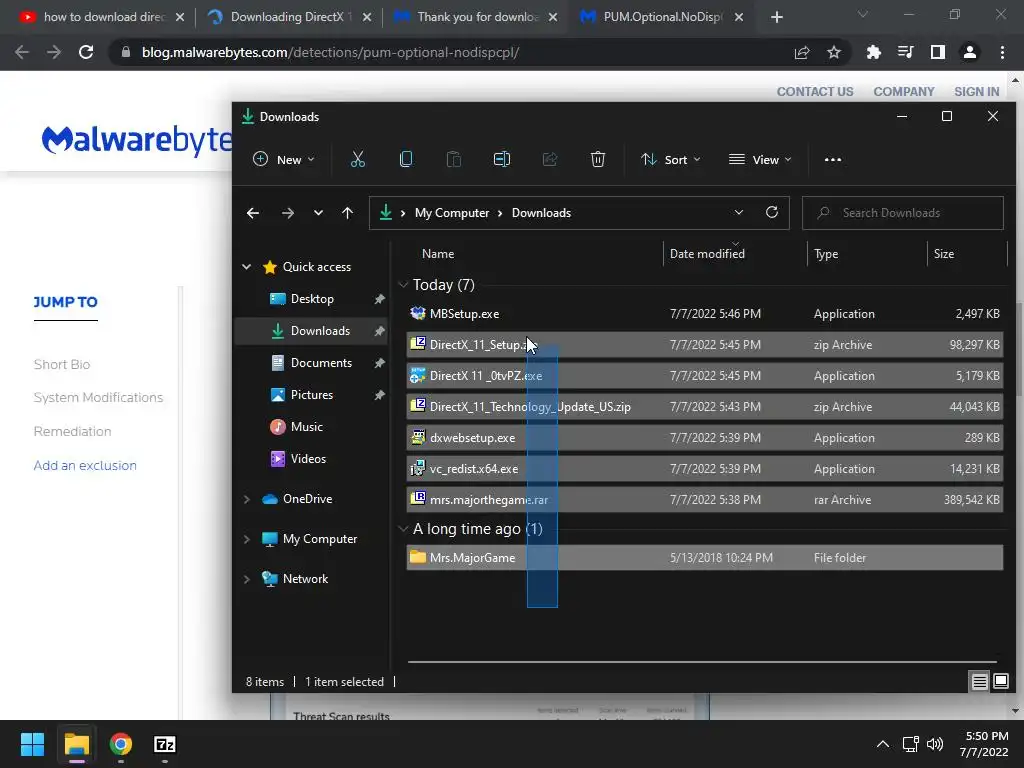The image size is (1024, 768).
Task: Switch to large thumbnails view icon
Action: click(1000, 682)
